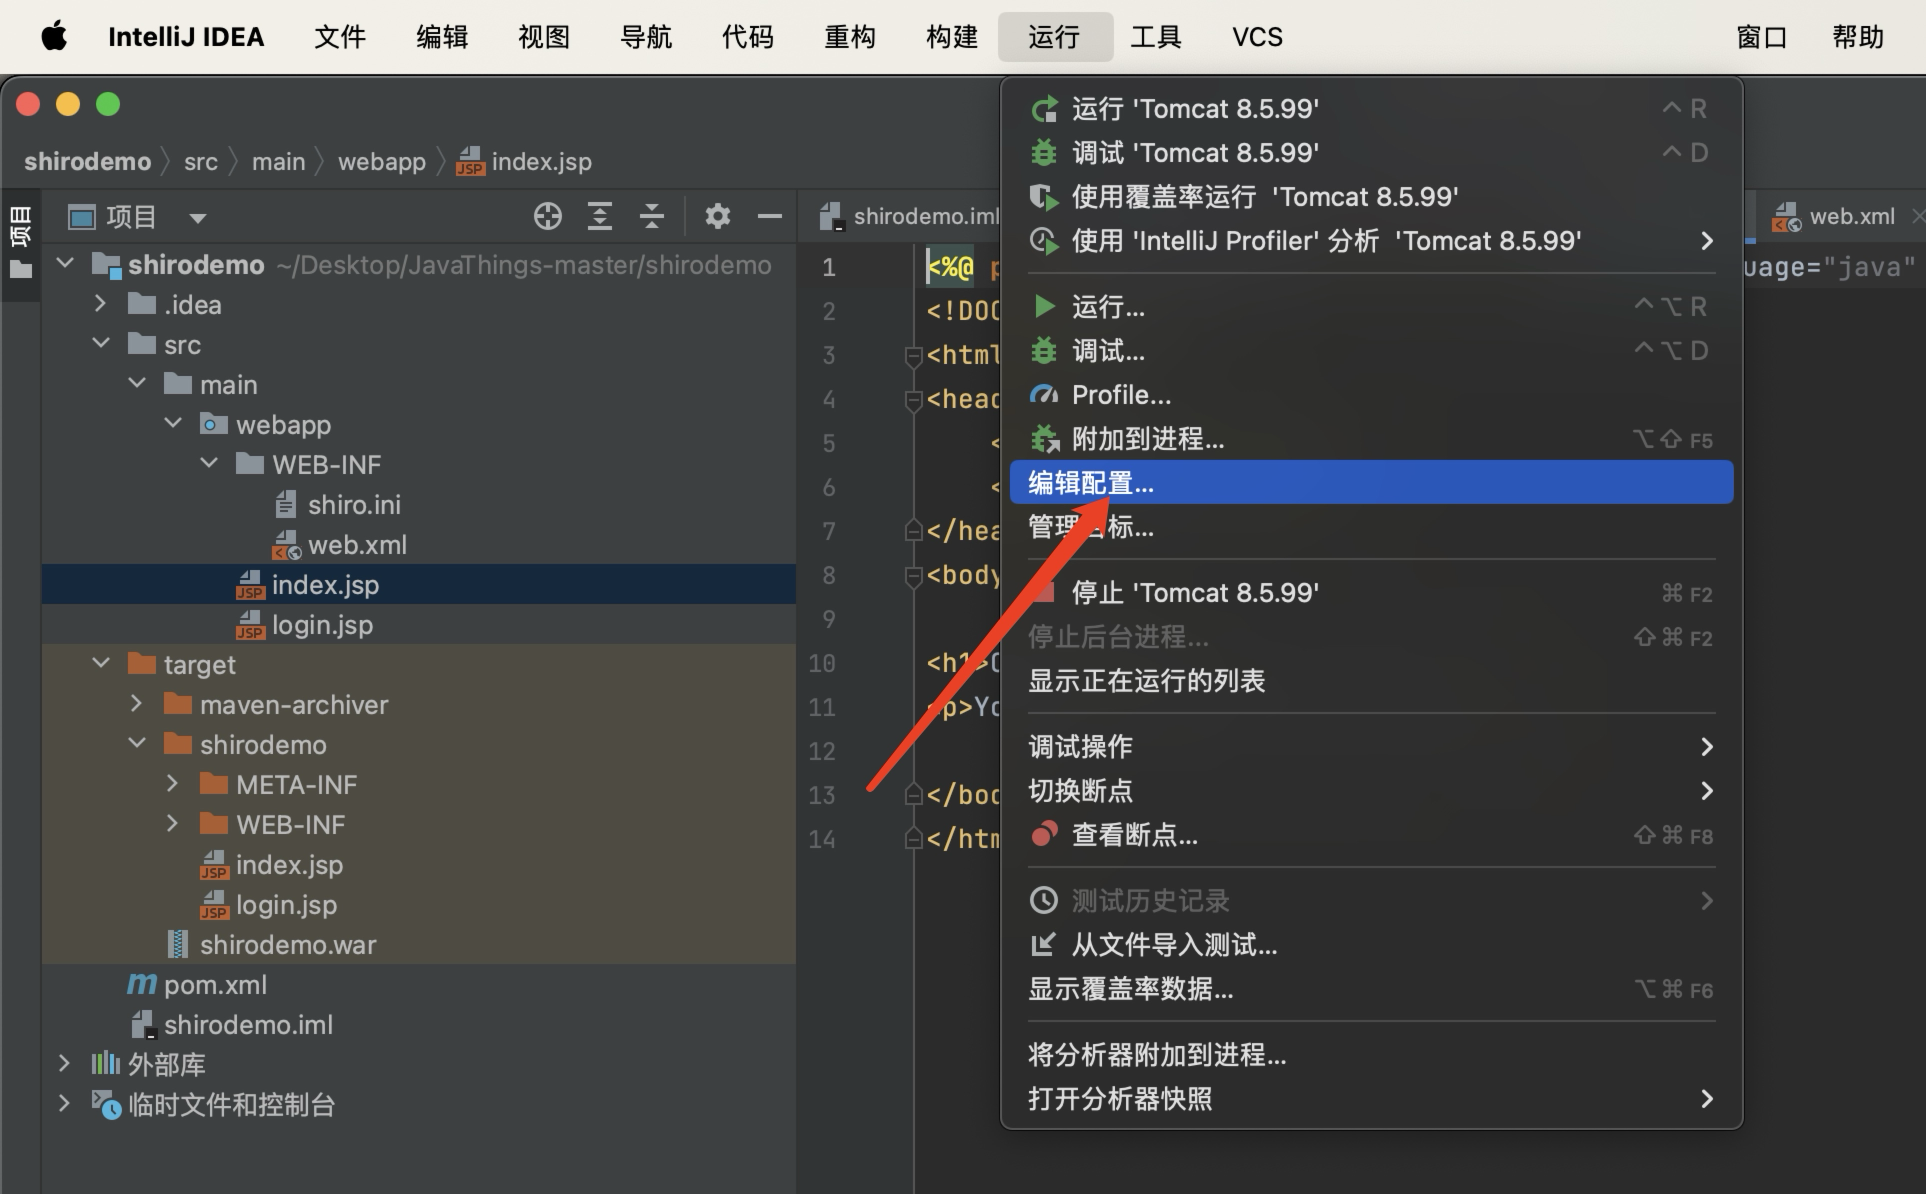Collapse the shirodemo root project node
1926x1194 pixels.
click(65, 264)
